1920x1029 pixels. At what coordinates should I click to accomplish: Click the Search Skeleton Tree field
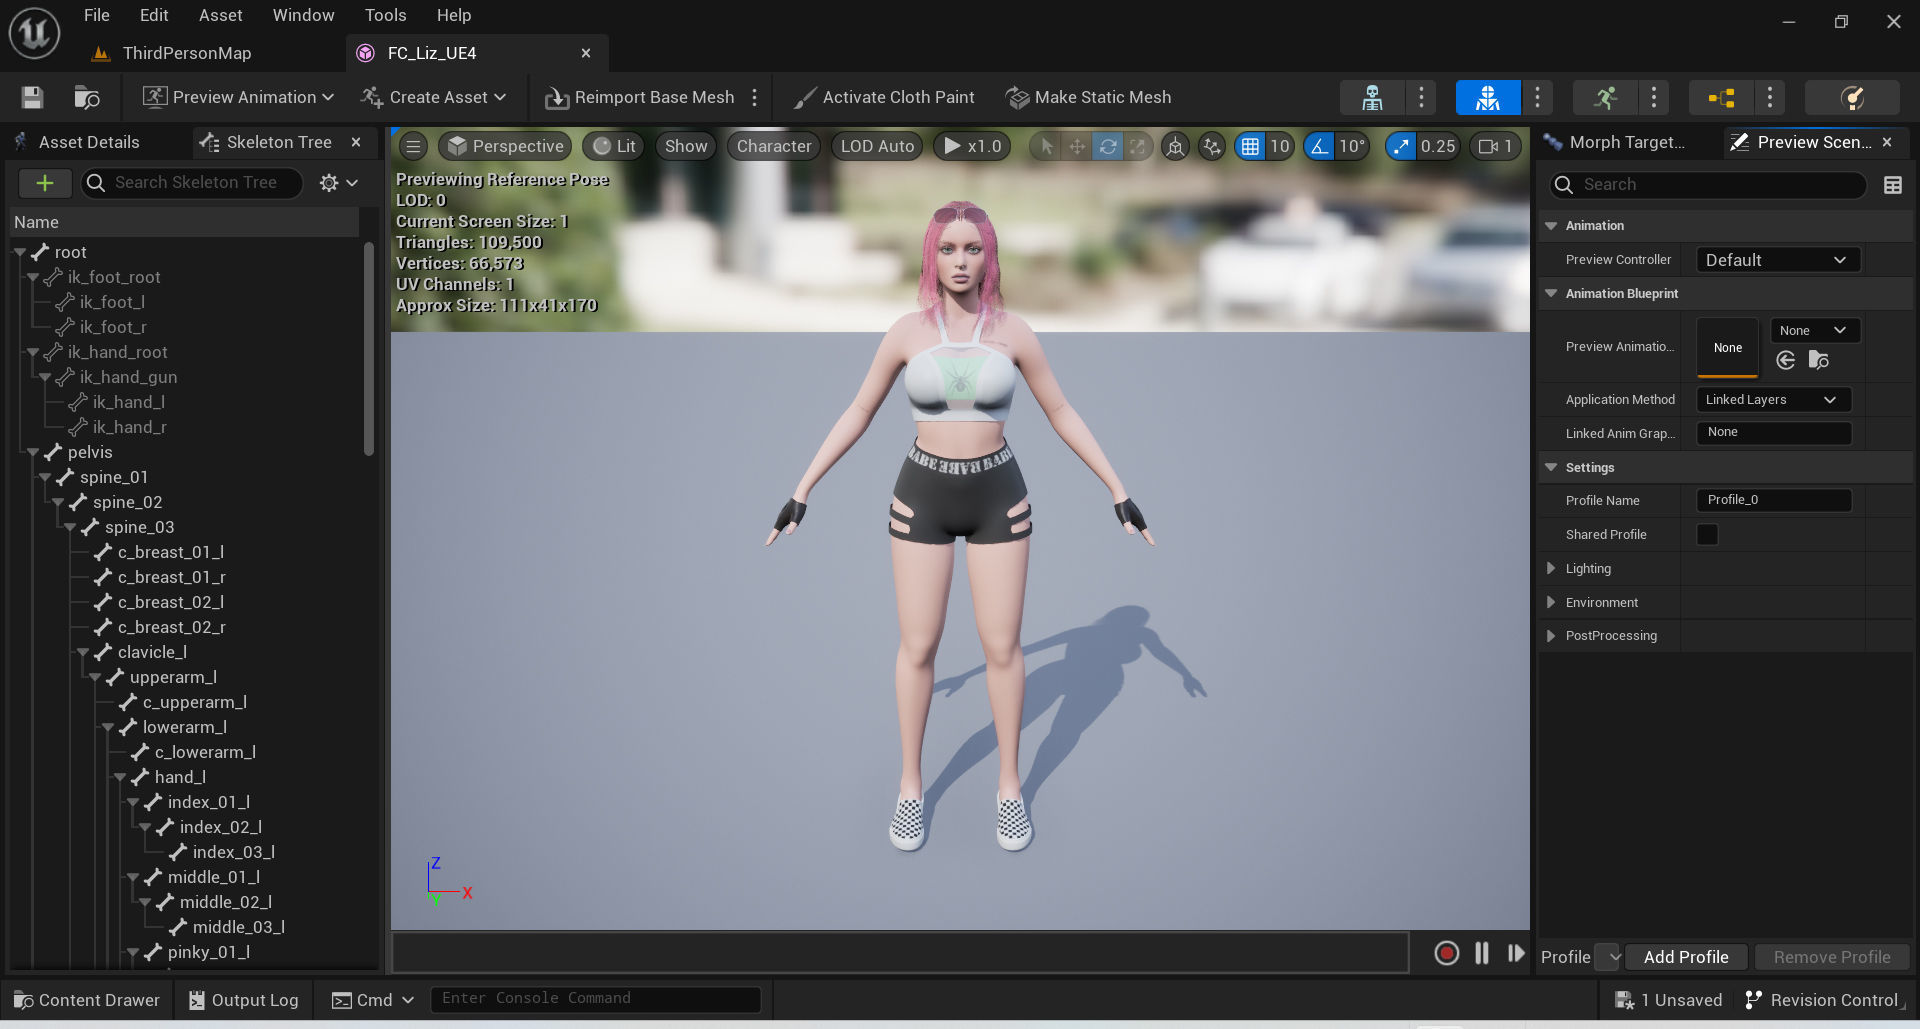tap(192, 182)
